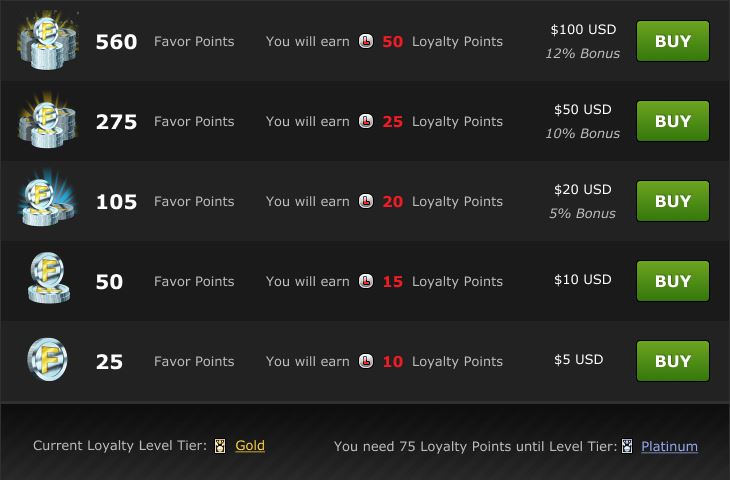
Task: Buy the $10 USD 50 Favor Points package
Action: 673,281
